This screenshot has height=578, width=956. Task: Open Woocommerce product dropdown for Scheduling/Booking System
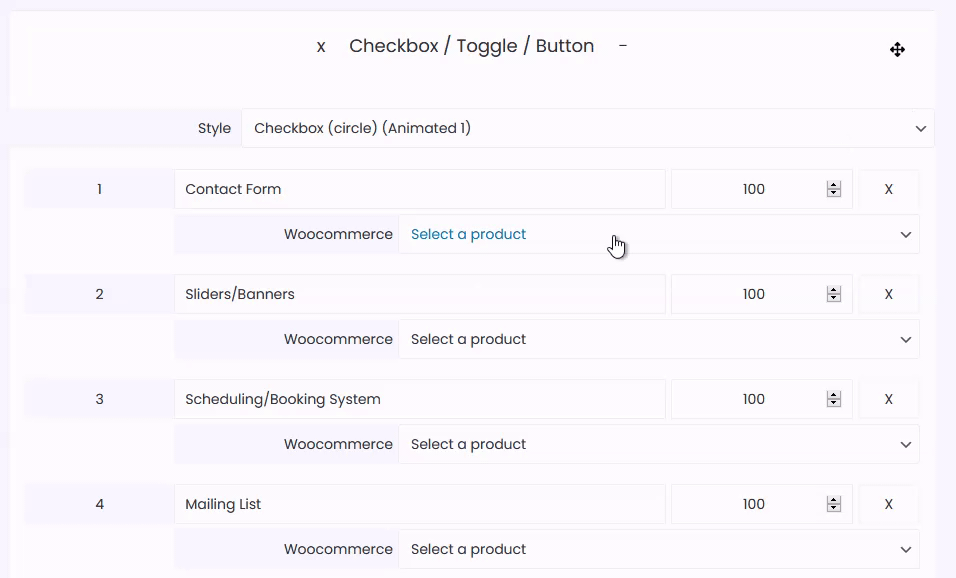coord(659,444)
